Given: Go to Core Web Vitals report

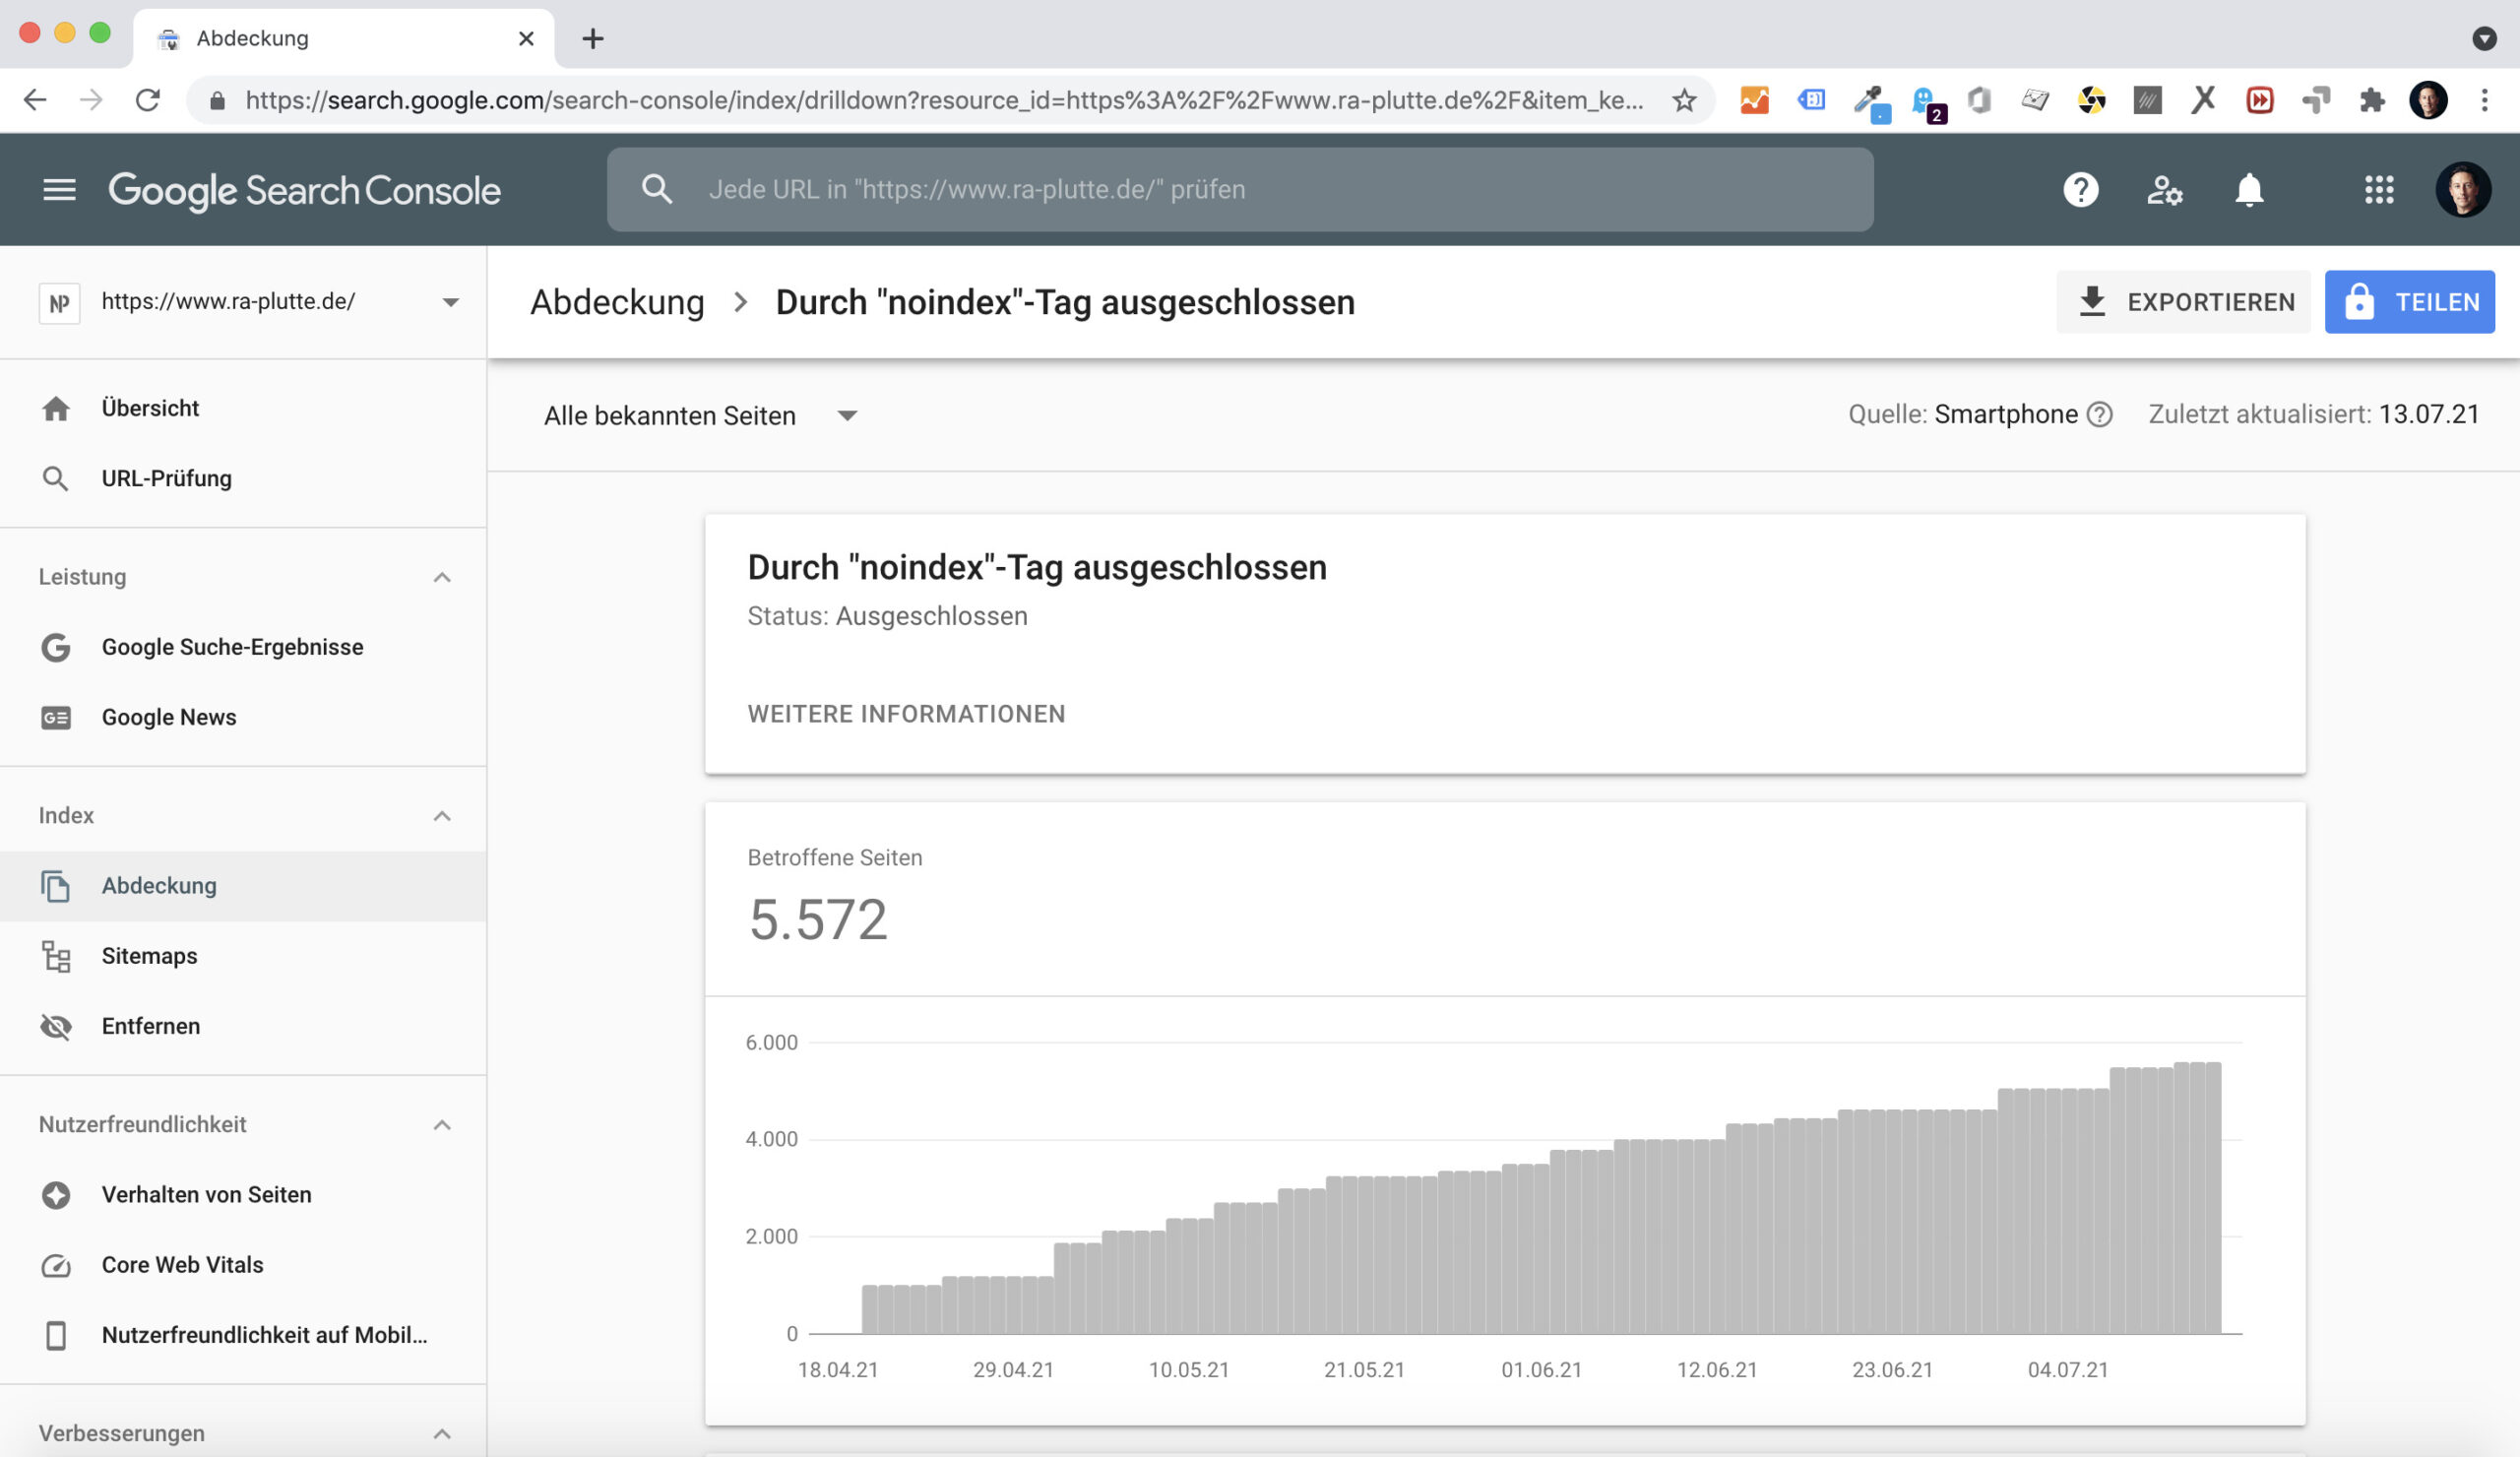Looking at the screenshot, I should coord(182,1265).
